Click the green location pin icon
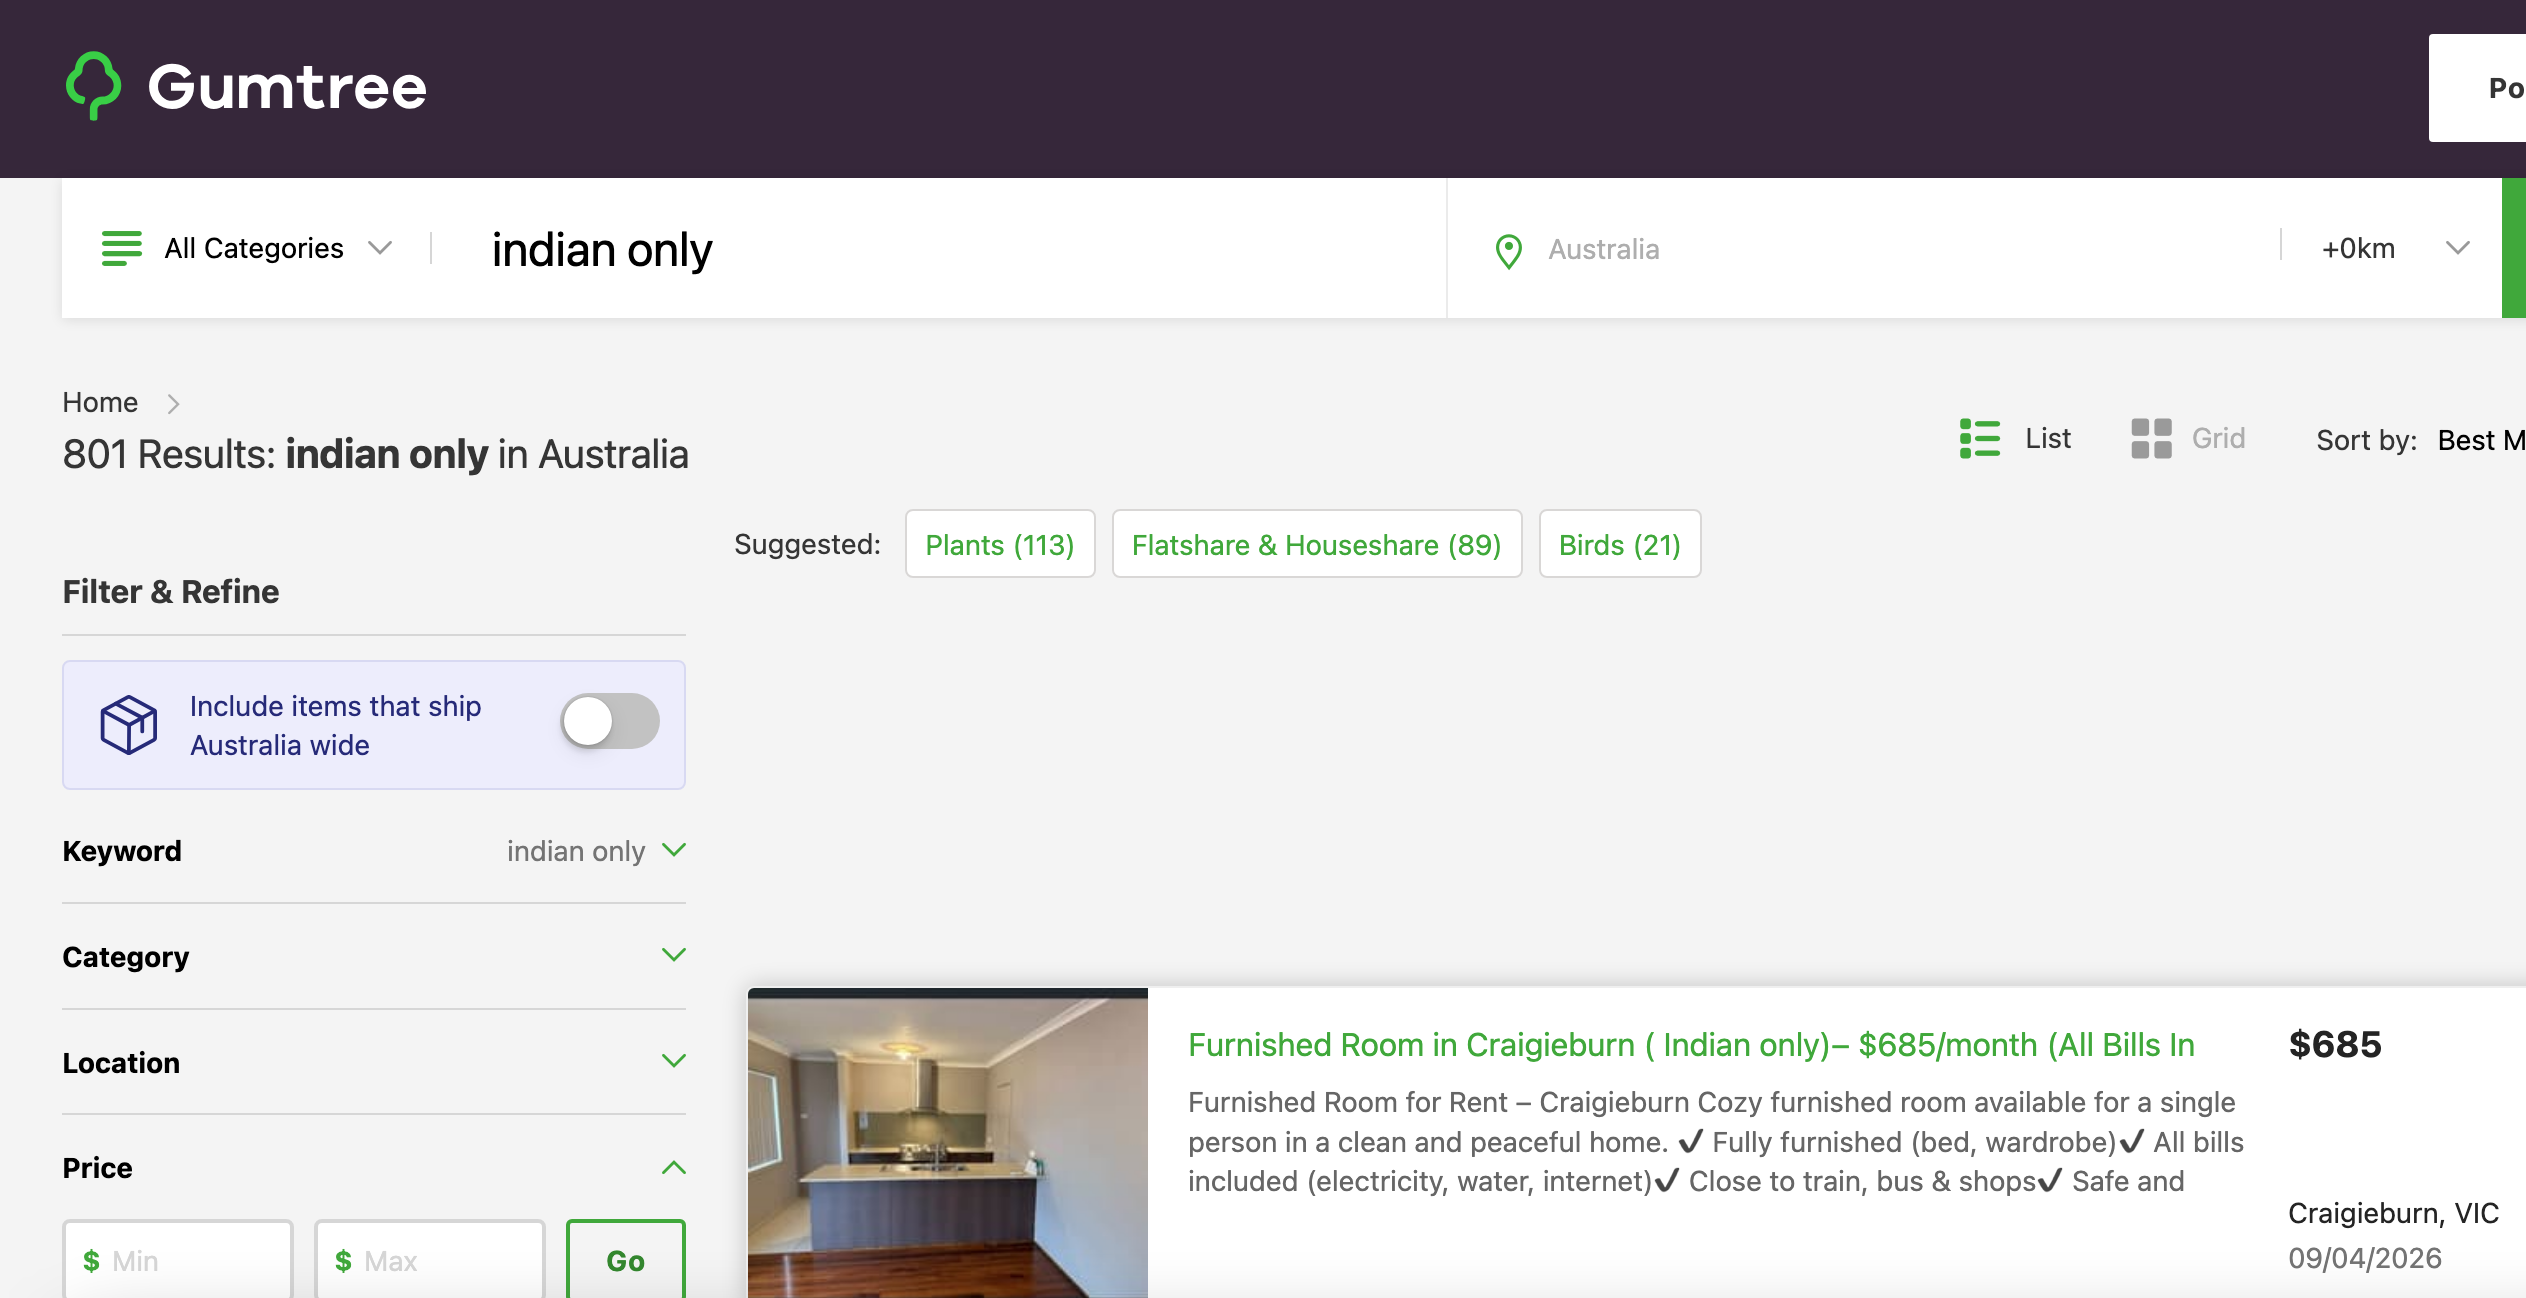The image size is (2526, 1298). [1508, 250]
